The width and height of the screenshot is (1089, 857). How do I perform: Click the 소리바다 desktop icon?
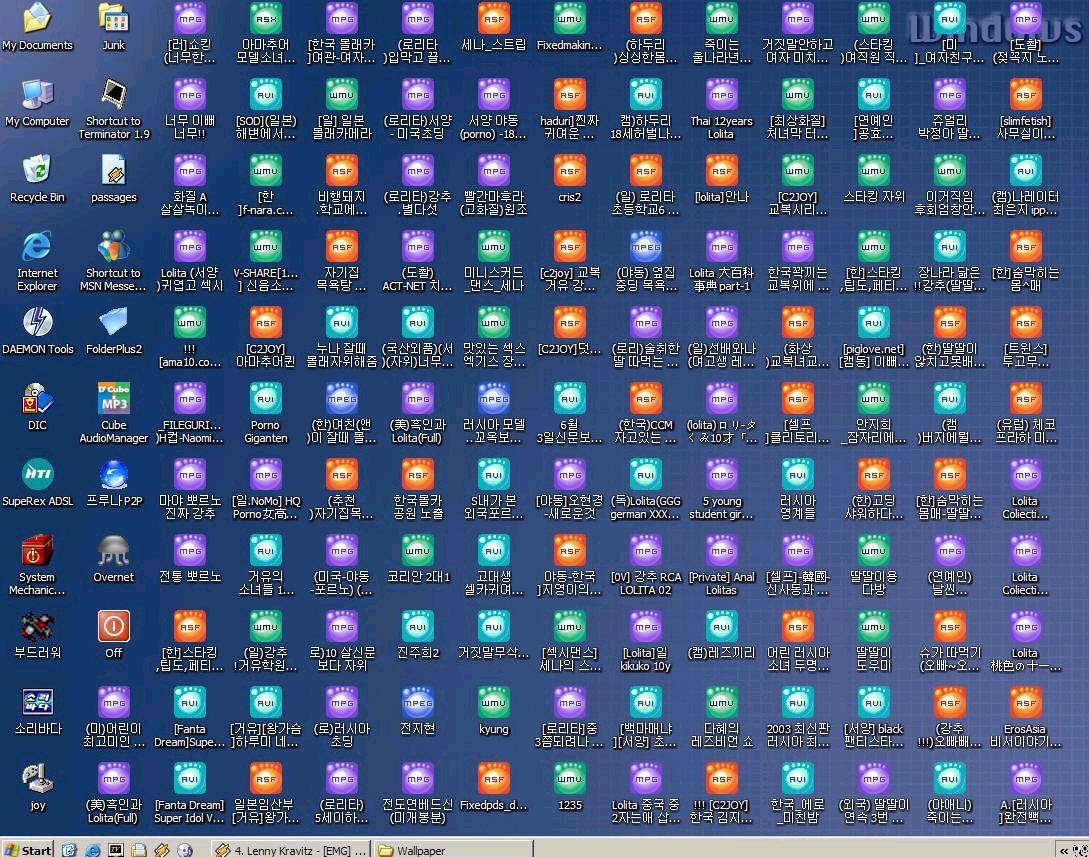[37, 703]
